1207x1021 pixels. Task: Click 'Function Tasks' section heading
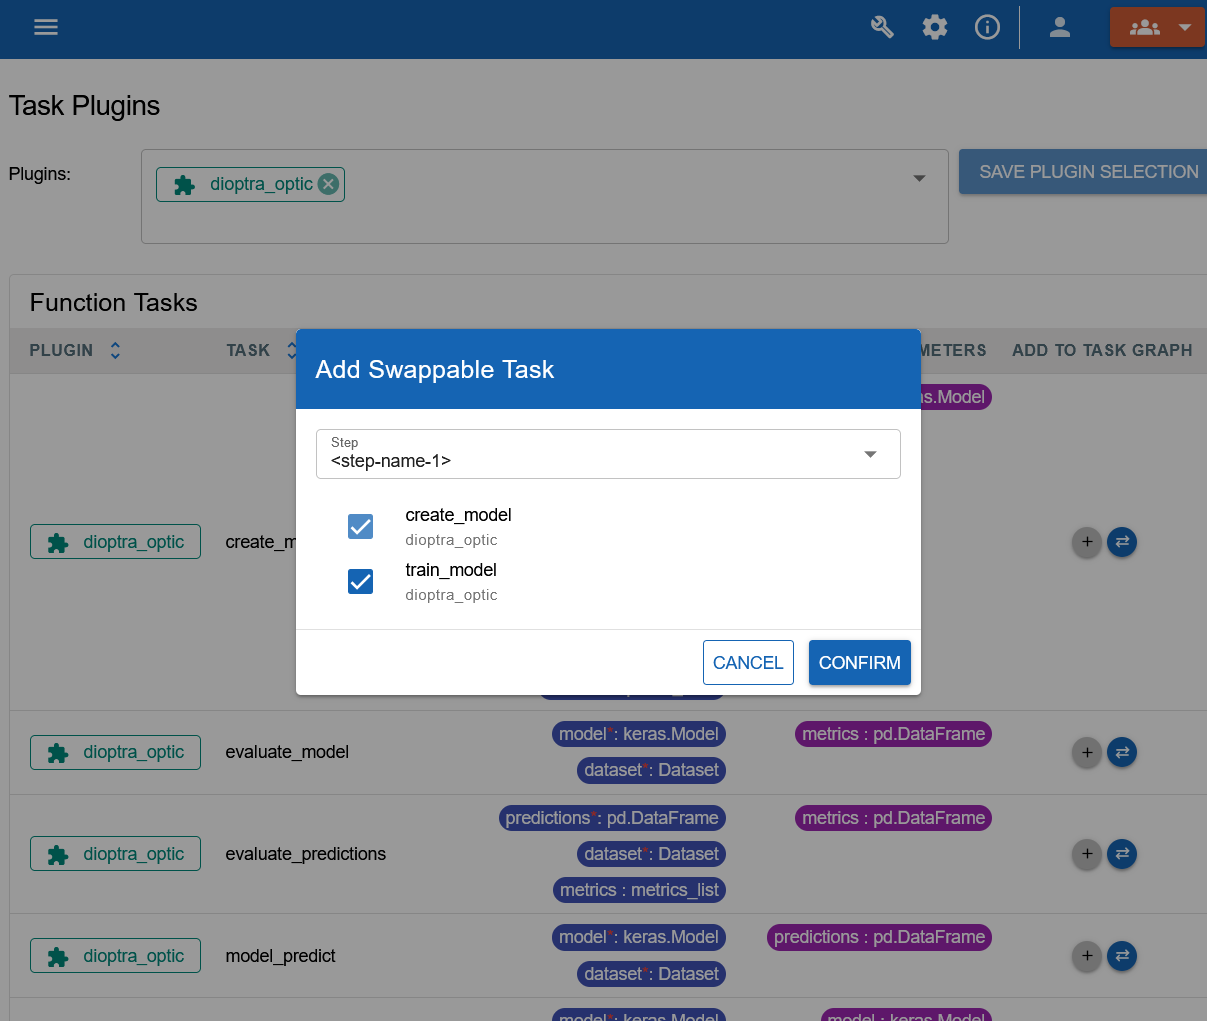tap(114, 303)
